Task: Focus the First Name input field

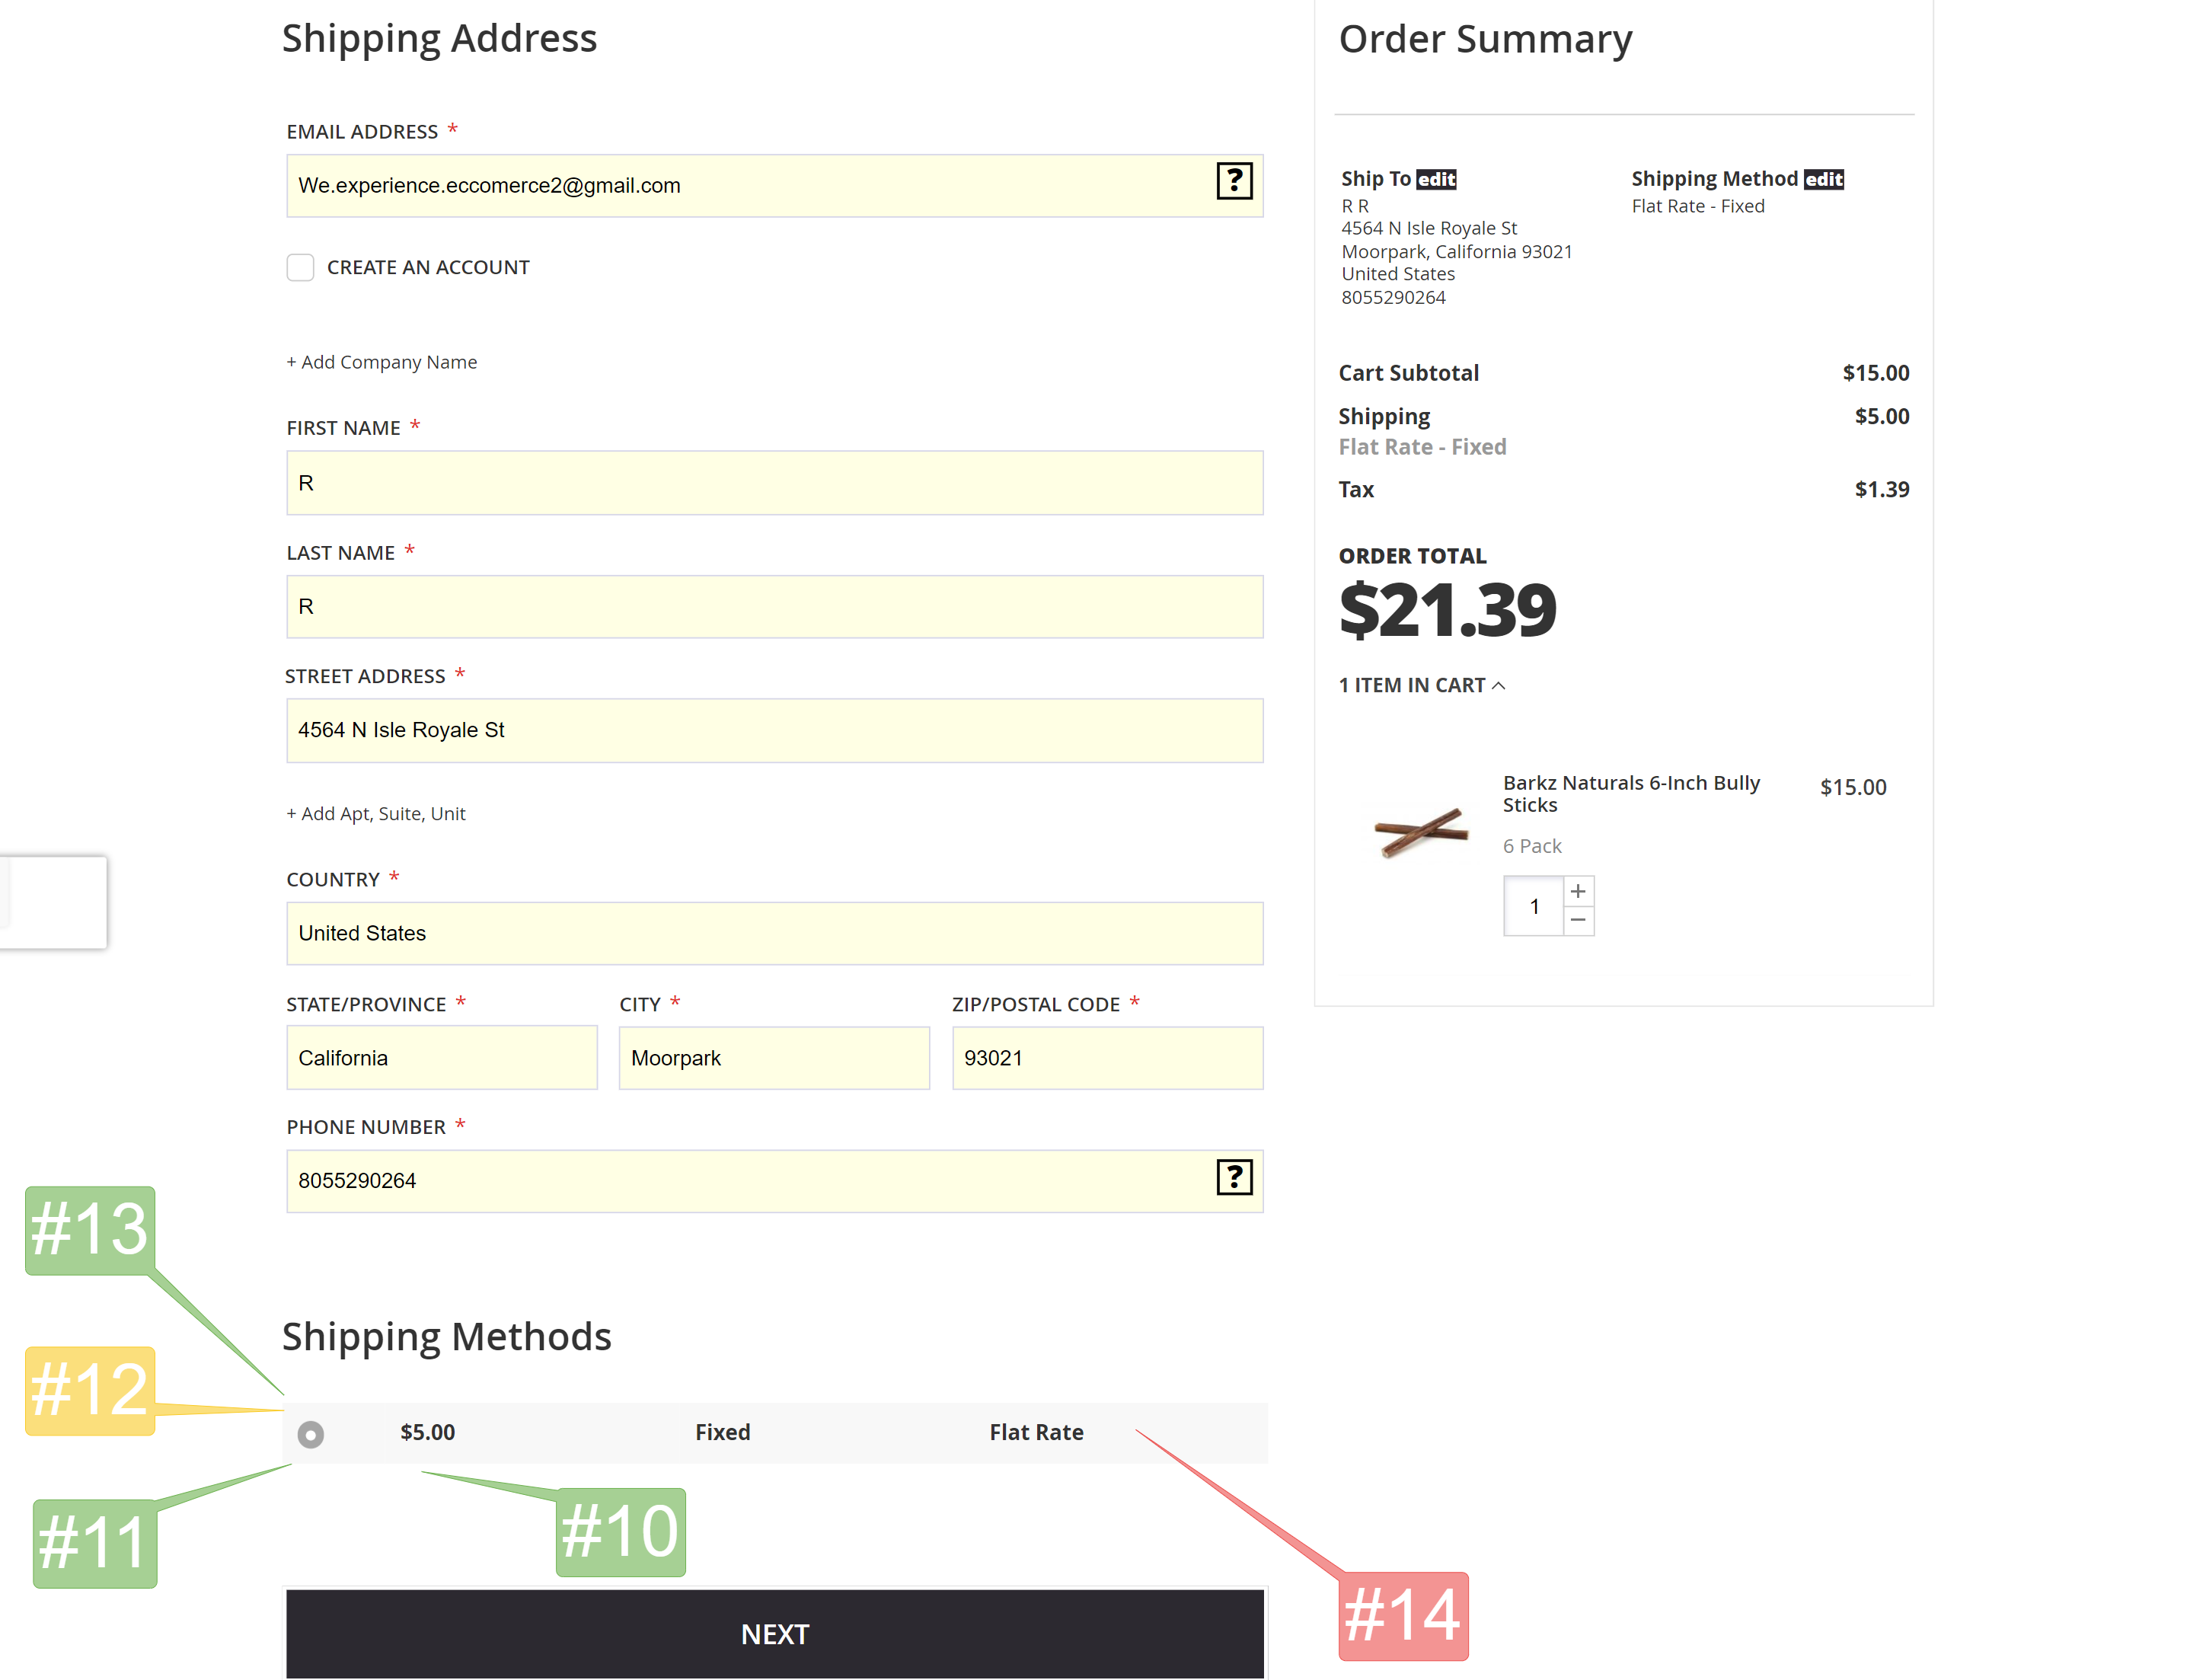Action: [774, 483]
